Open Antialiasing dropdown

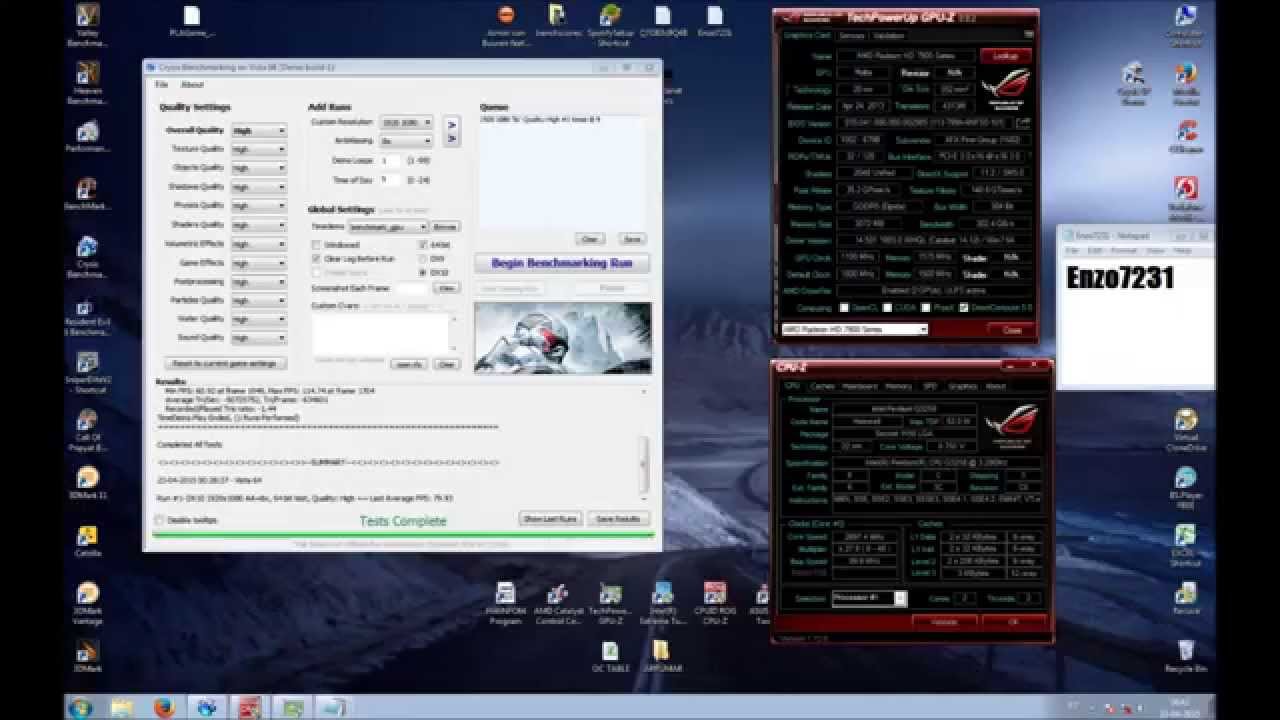coord(406,141)
